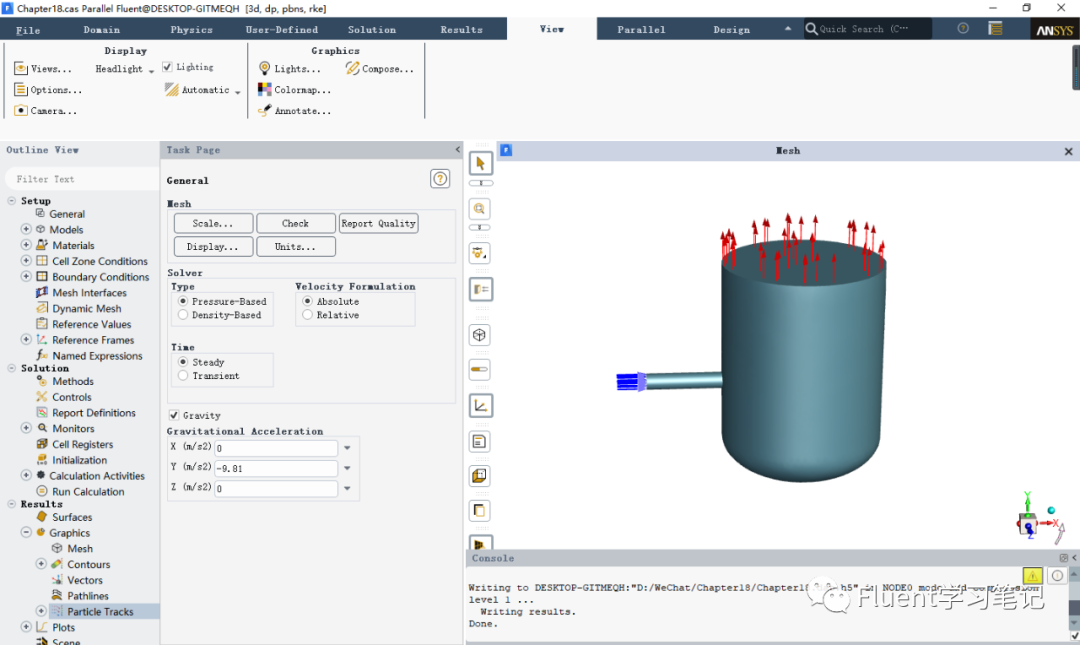The image size is (1080, 645).
Task: Open the File menu
Action: pyautogui.click(x=28, y=30)
